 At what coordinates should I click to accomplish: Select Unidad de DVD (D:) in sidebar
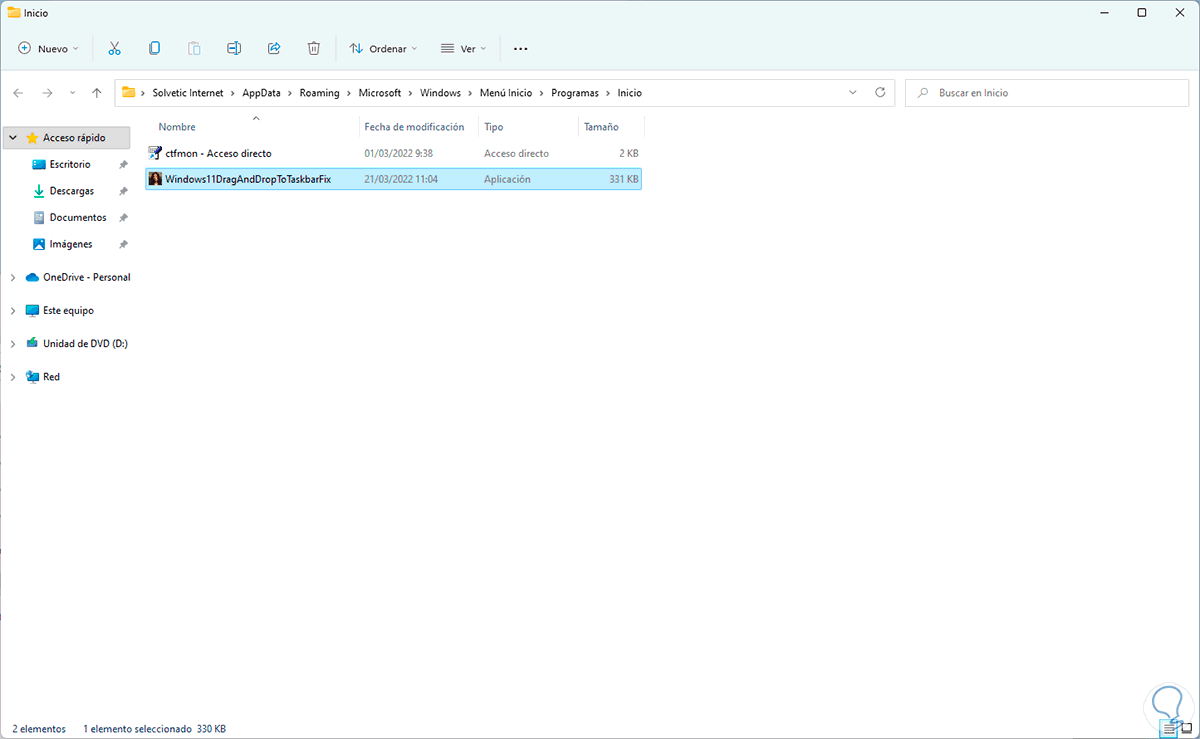click(85, 343)
